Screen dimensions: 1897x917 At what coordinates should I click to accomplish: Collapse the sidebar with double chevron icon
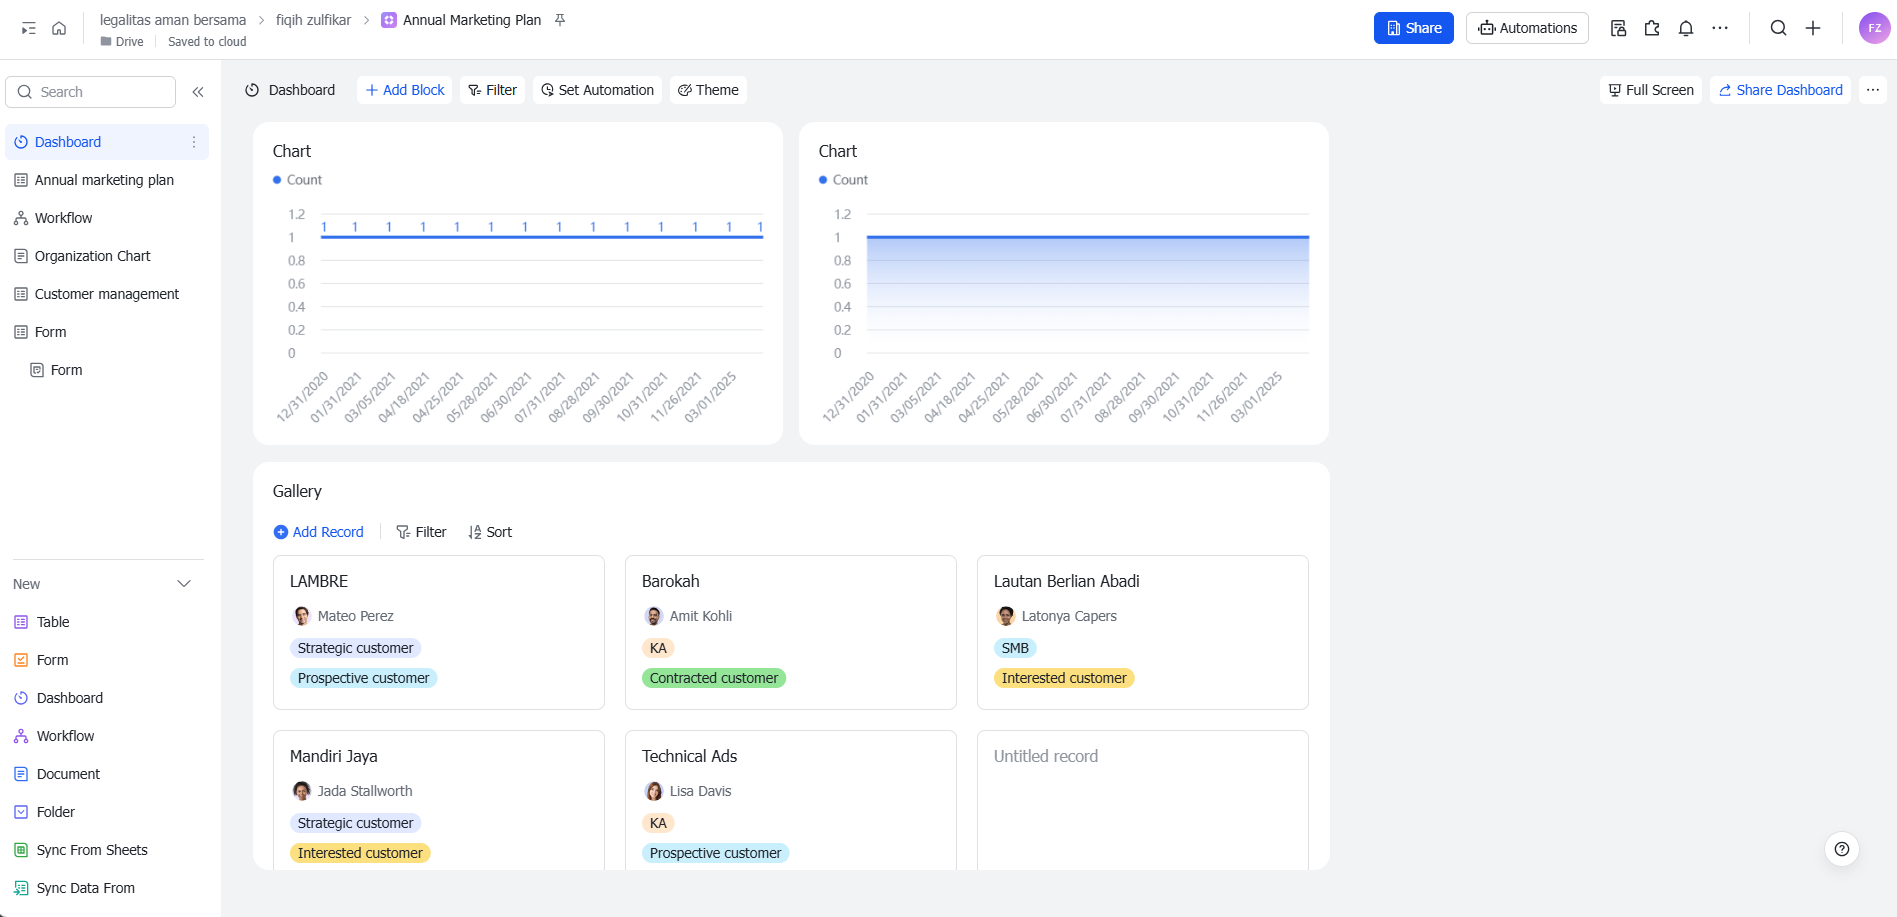pos(198,92)
